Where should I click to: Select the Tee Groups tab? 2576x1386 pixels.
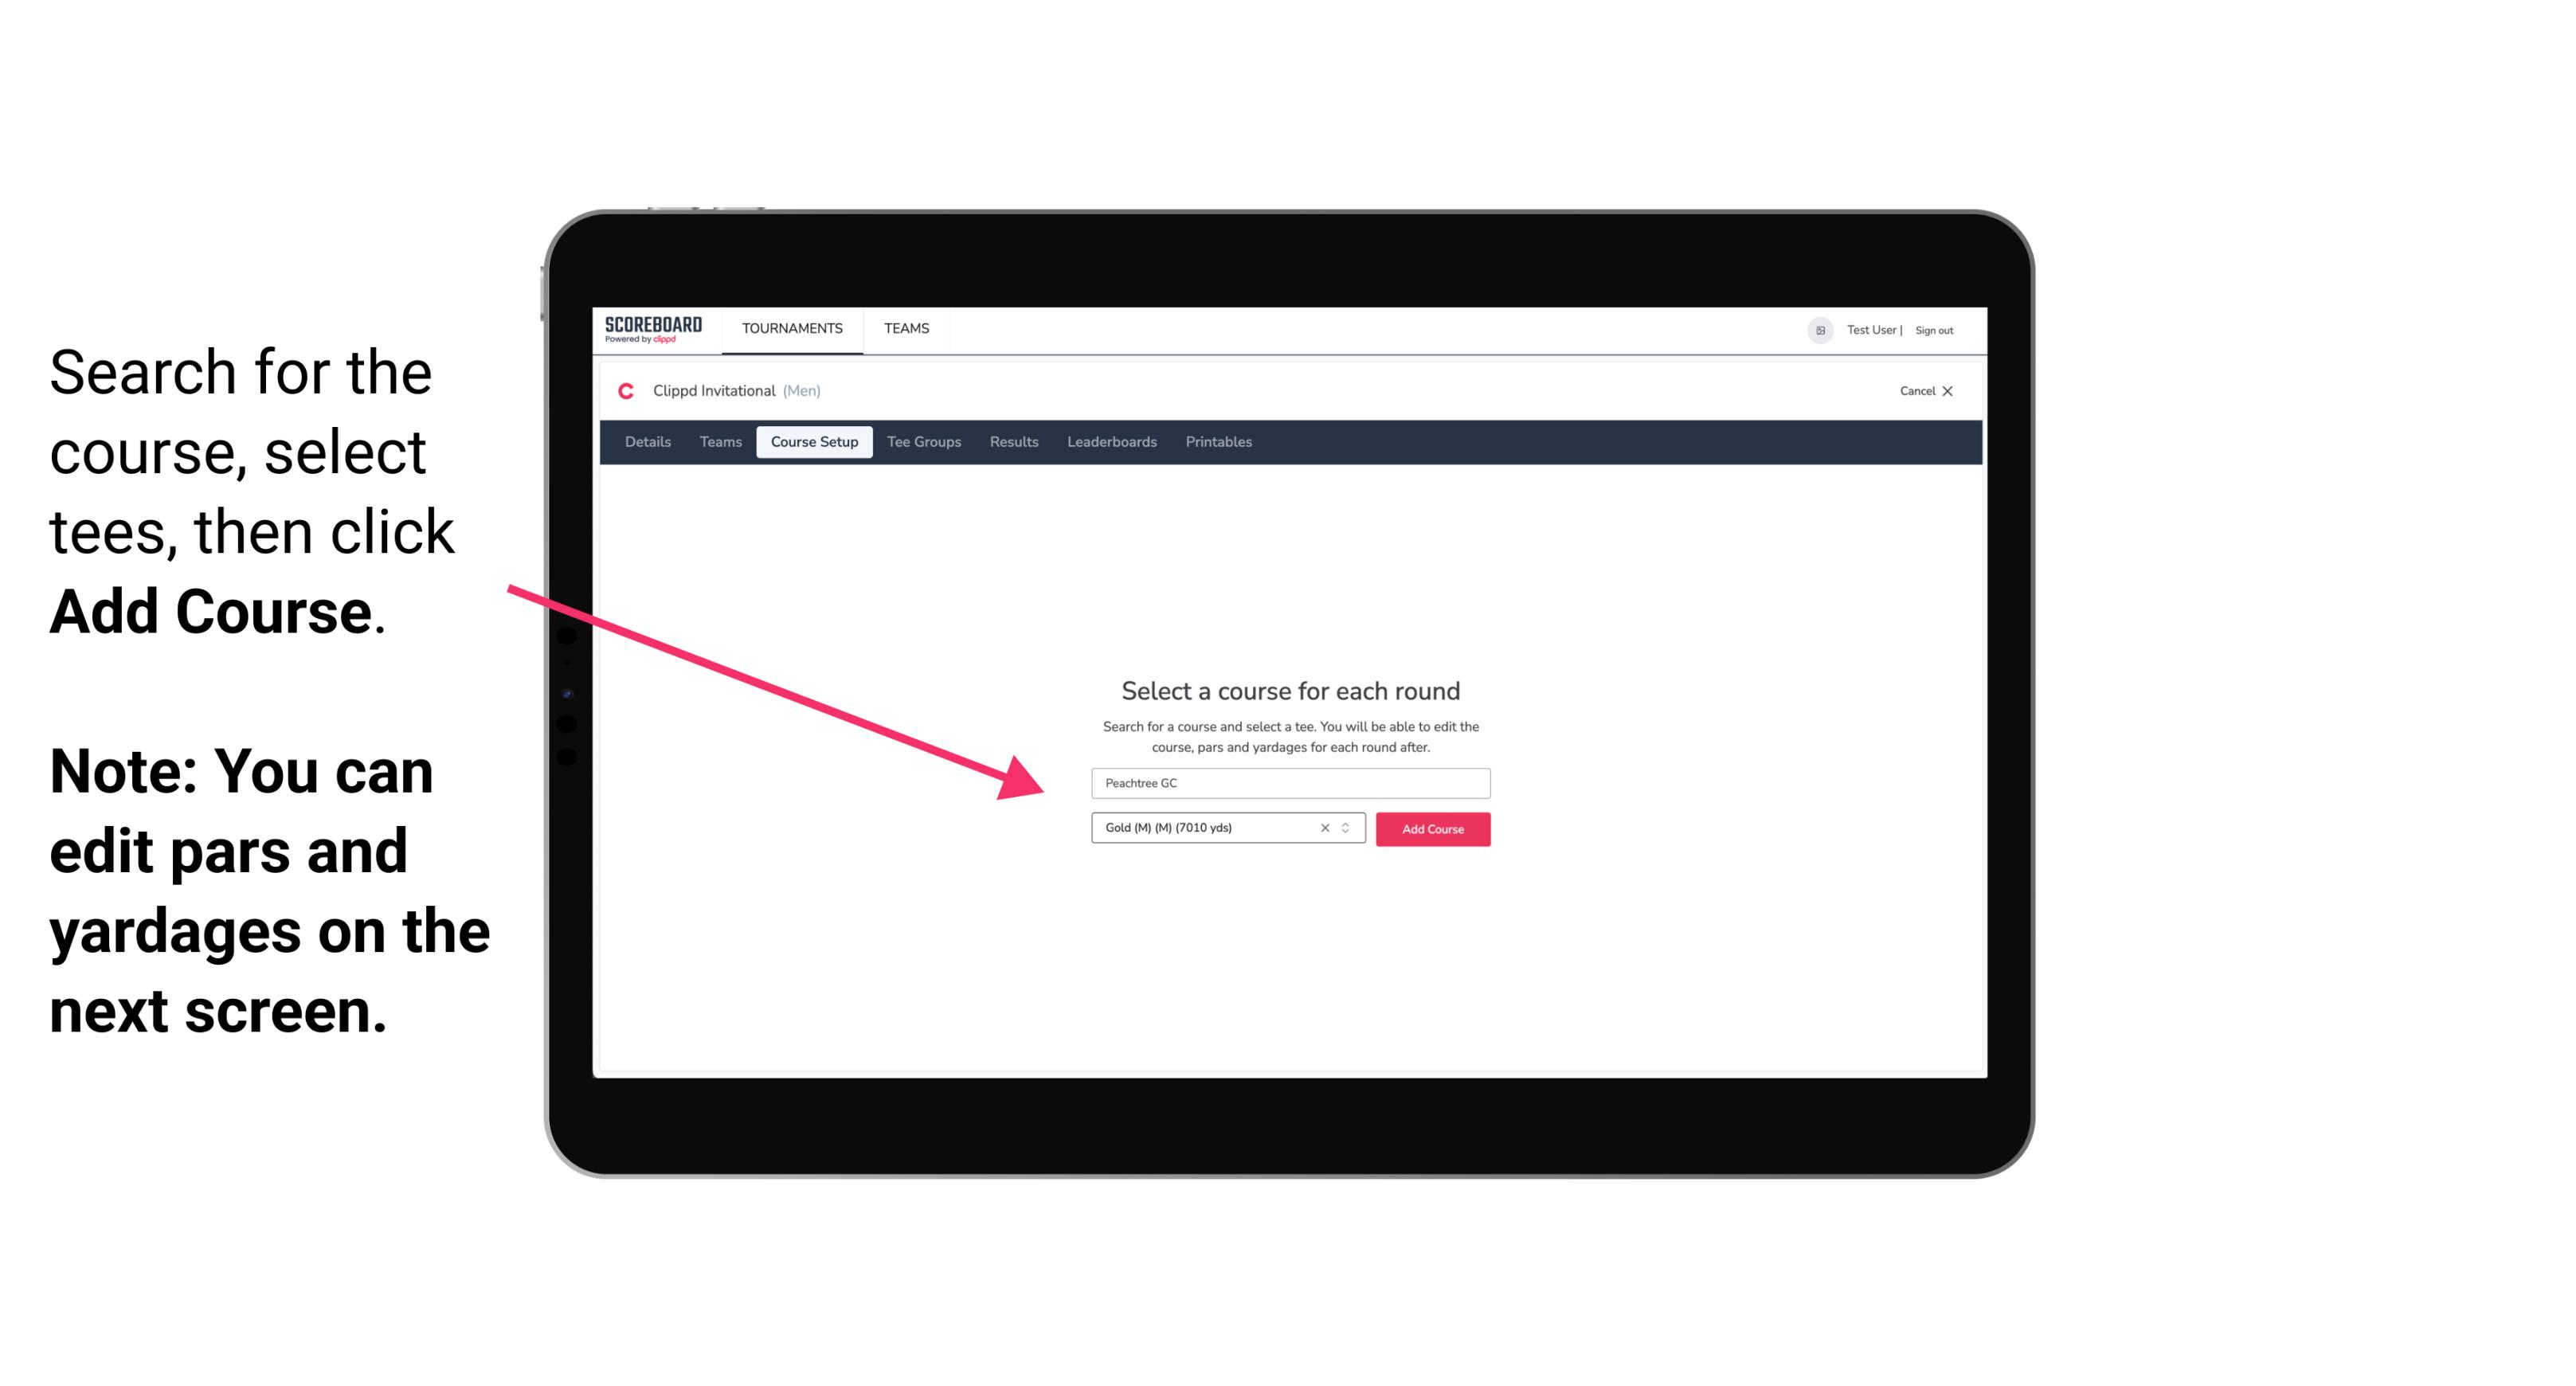pos(922,442)
